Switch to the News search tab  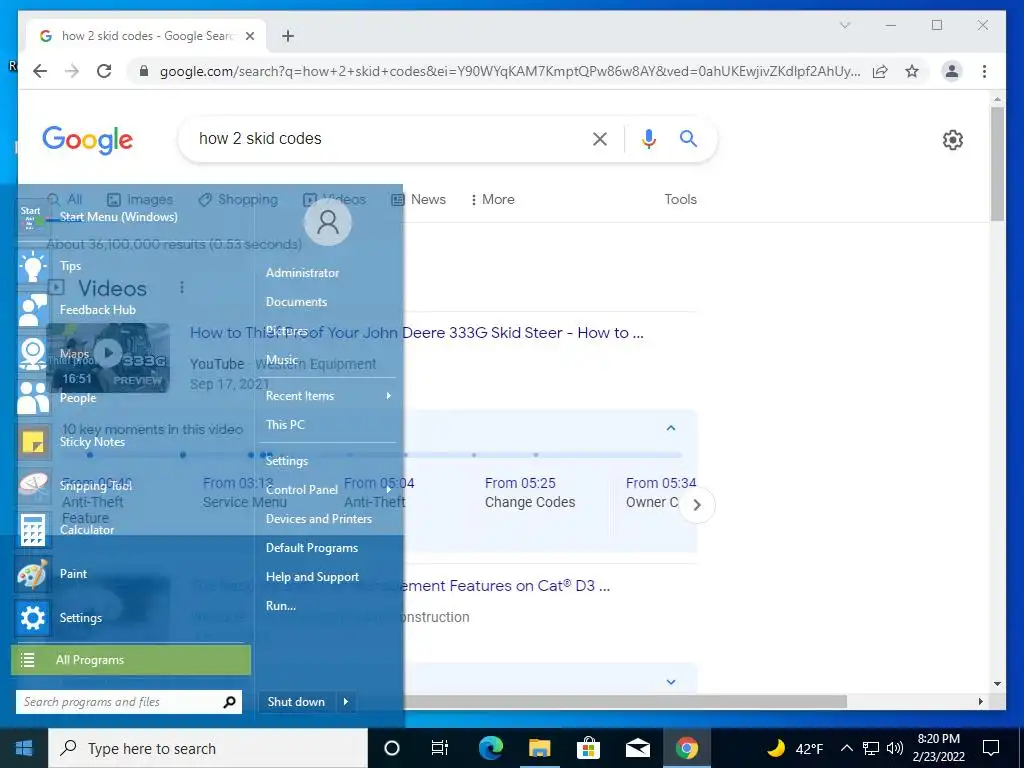coord(419,199)
